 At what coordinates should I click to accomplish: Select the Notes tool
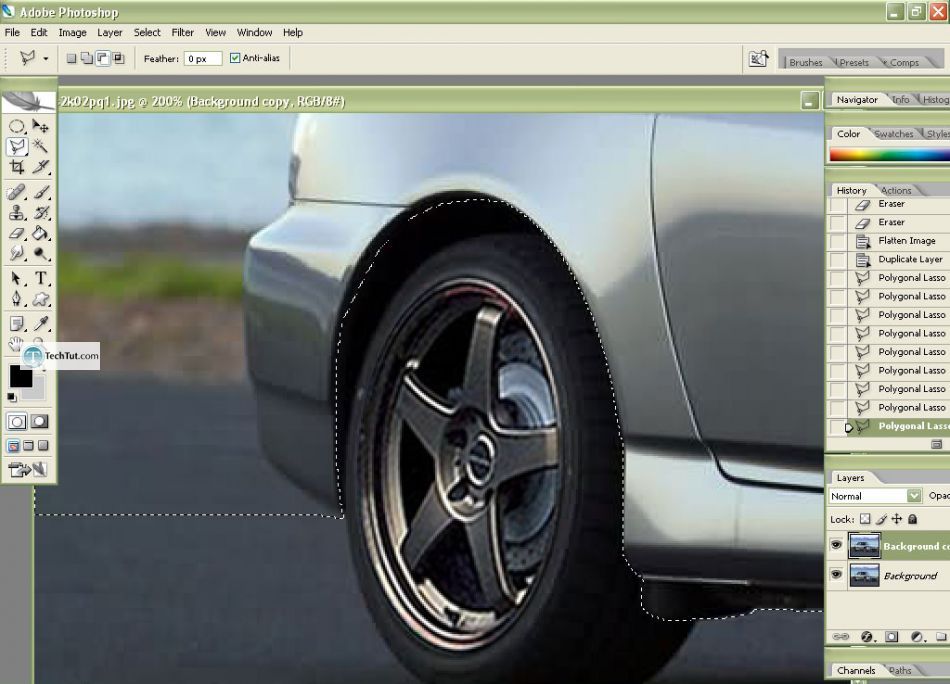coord(16,324)
